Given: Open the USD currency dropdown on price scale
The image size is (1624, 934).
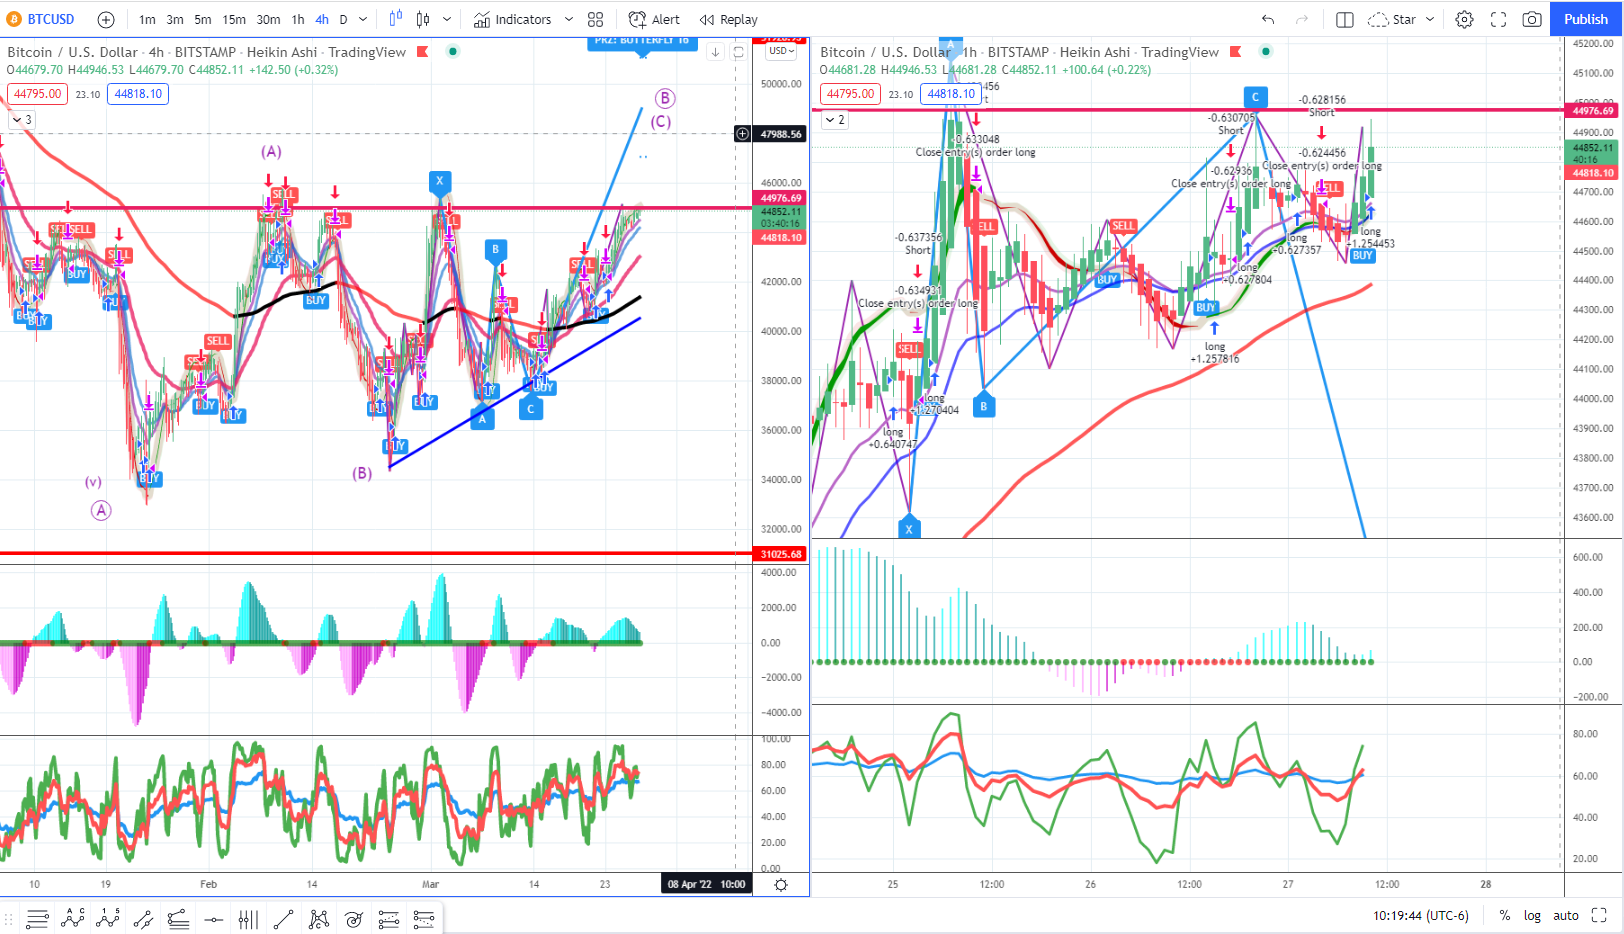Looking at the screenshot, I should click(x=781, y=51).
